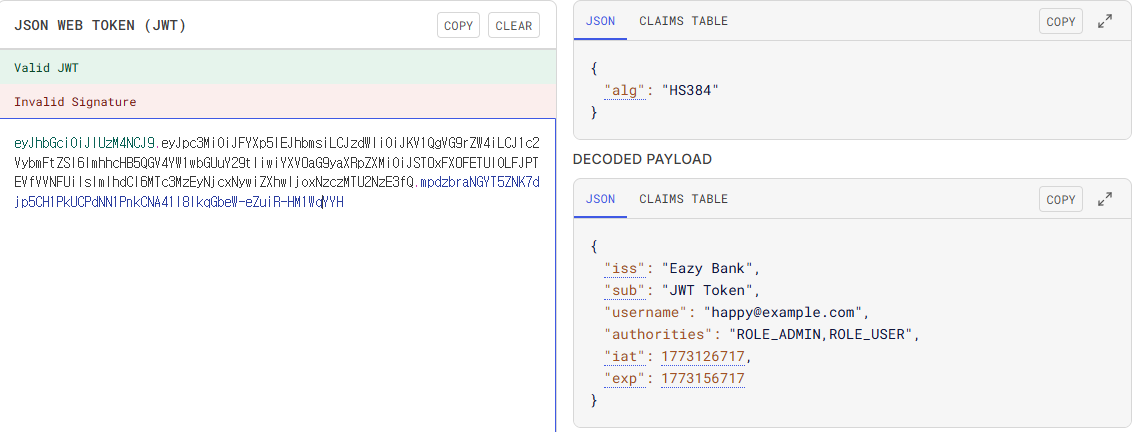Click the "Eazy Bank" issuer value

pyautogui.click(x=707, y=269)
